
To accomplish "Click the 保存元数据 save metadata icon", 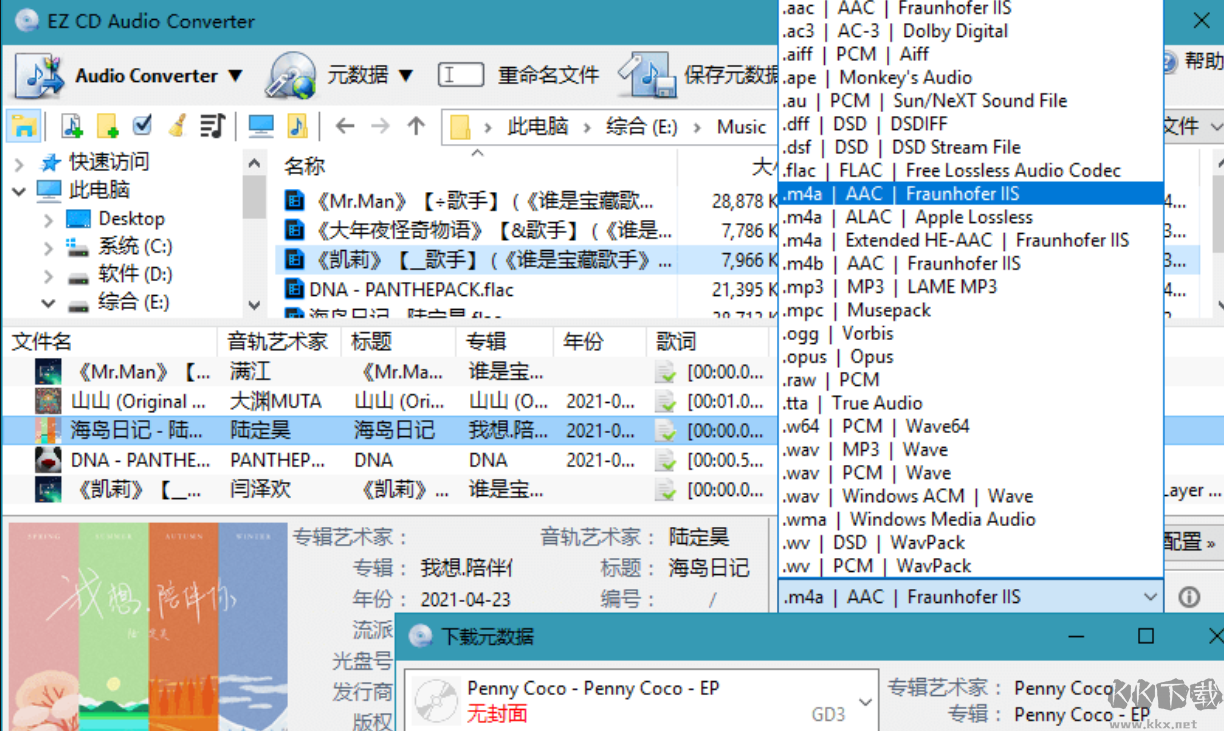I will (x=650, y=72).
